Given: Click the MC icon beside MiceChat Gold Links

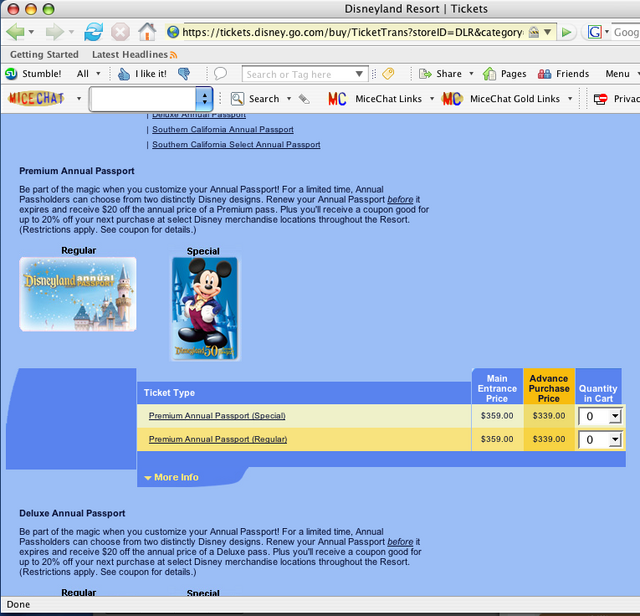Looking at the screenshot, I should 452,99.
